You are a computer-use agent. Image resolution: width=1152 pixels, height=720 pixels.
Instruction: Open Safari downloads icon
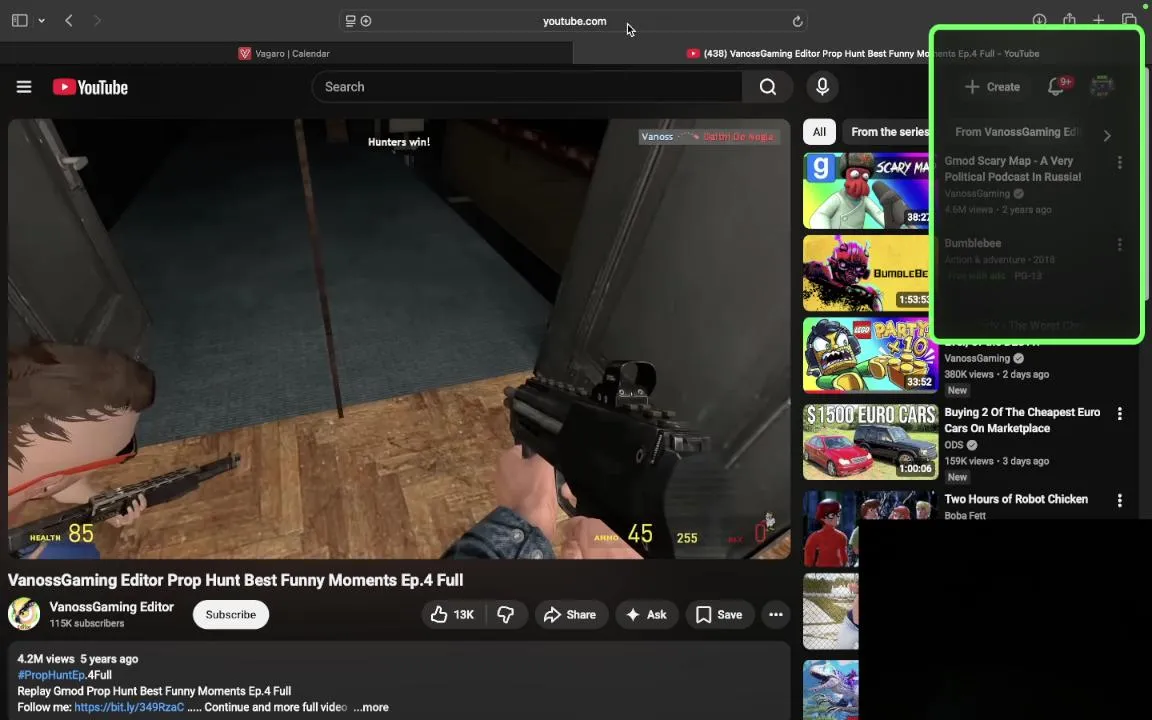tap(1039, 21)
